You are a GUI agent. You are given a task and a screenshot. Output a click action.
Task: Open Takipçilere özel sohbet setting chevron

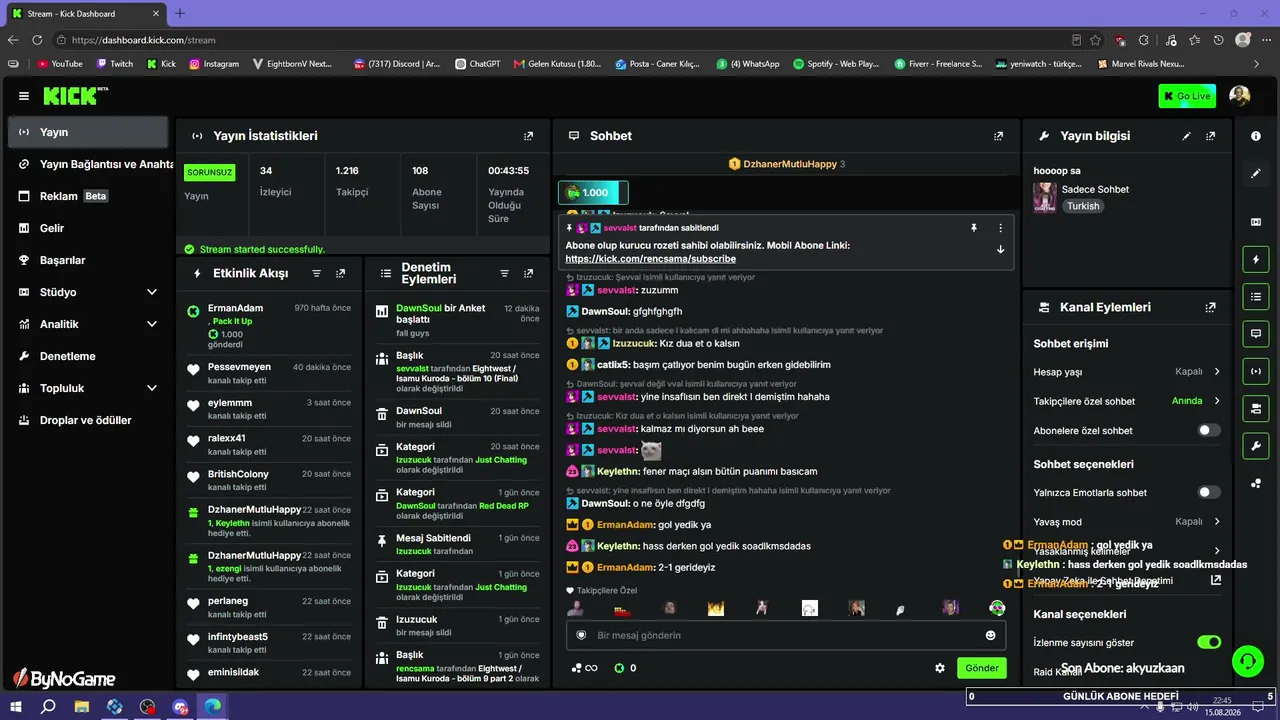click(x=1217, y=401)
